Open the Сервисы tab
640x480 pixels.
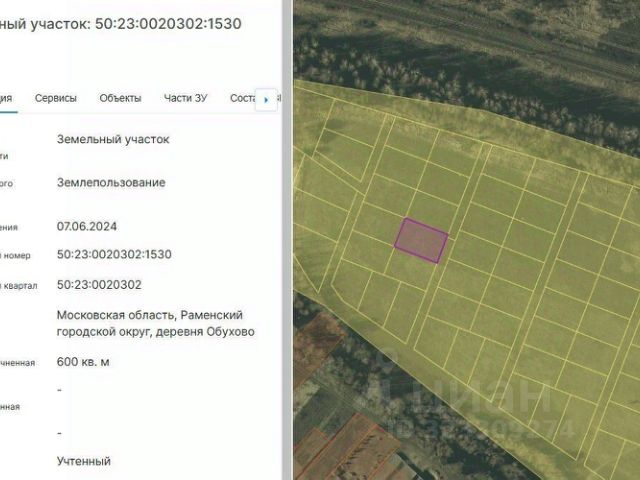pyautogui.click(x=56, y=98)
